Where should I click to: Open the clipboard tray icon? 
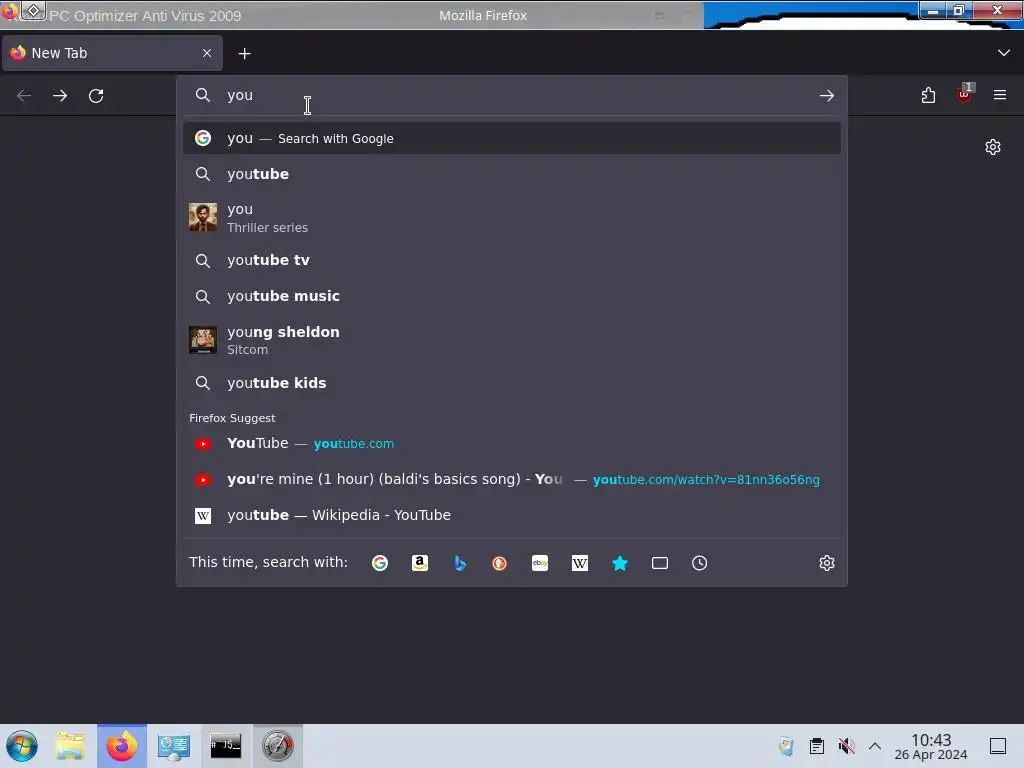816,746
